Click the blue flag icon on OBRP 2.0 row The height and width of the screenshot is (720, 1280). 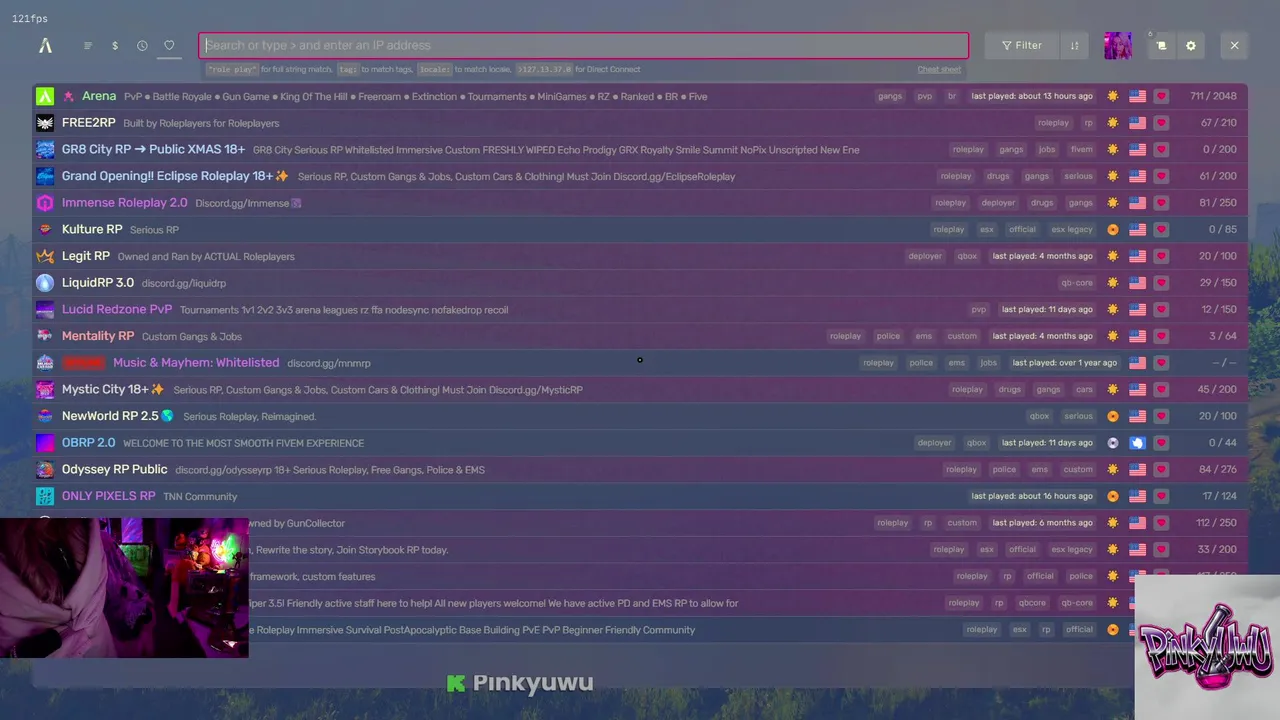[1137, 443]
